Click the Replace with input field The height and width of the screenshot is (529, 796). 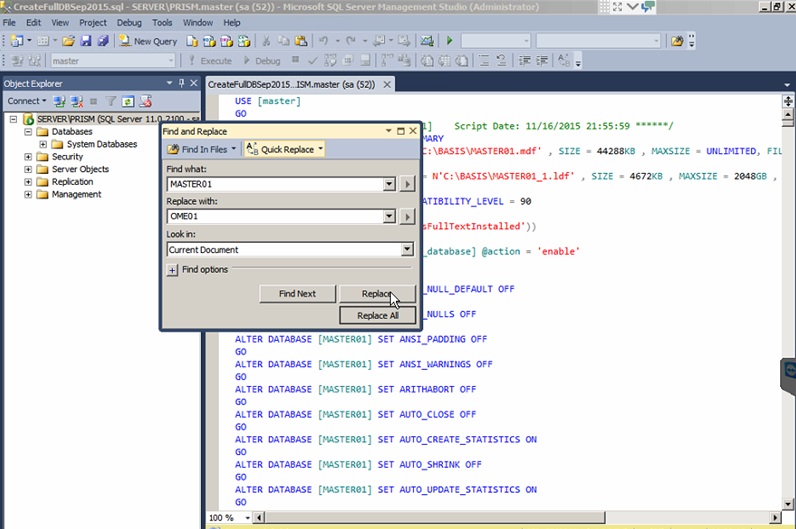tap(275, 216)
